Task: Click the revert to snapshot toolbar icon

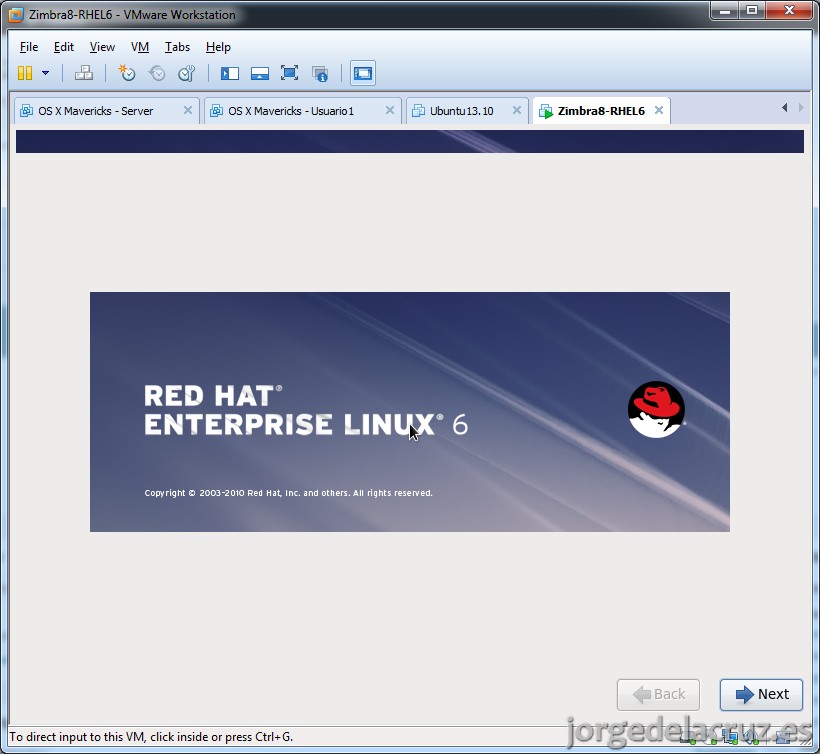Action: (x=157, y=73)
